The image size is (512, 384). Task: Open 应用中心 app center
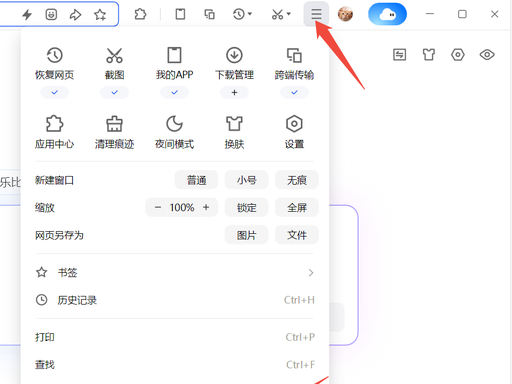click(x=55, y=133)
